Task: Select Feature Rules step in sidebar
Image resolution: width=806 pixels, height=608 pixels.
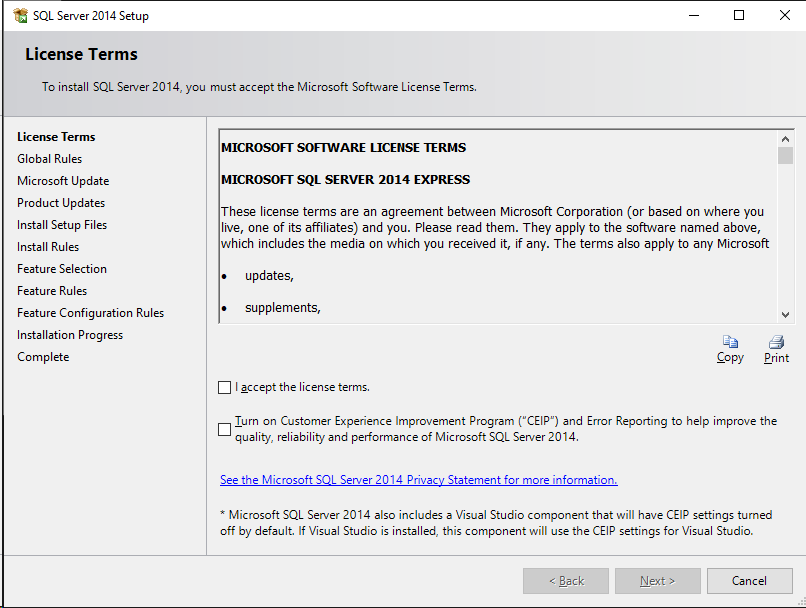Action: [52, 291]
